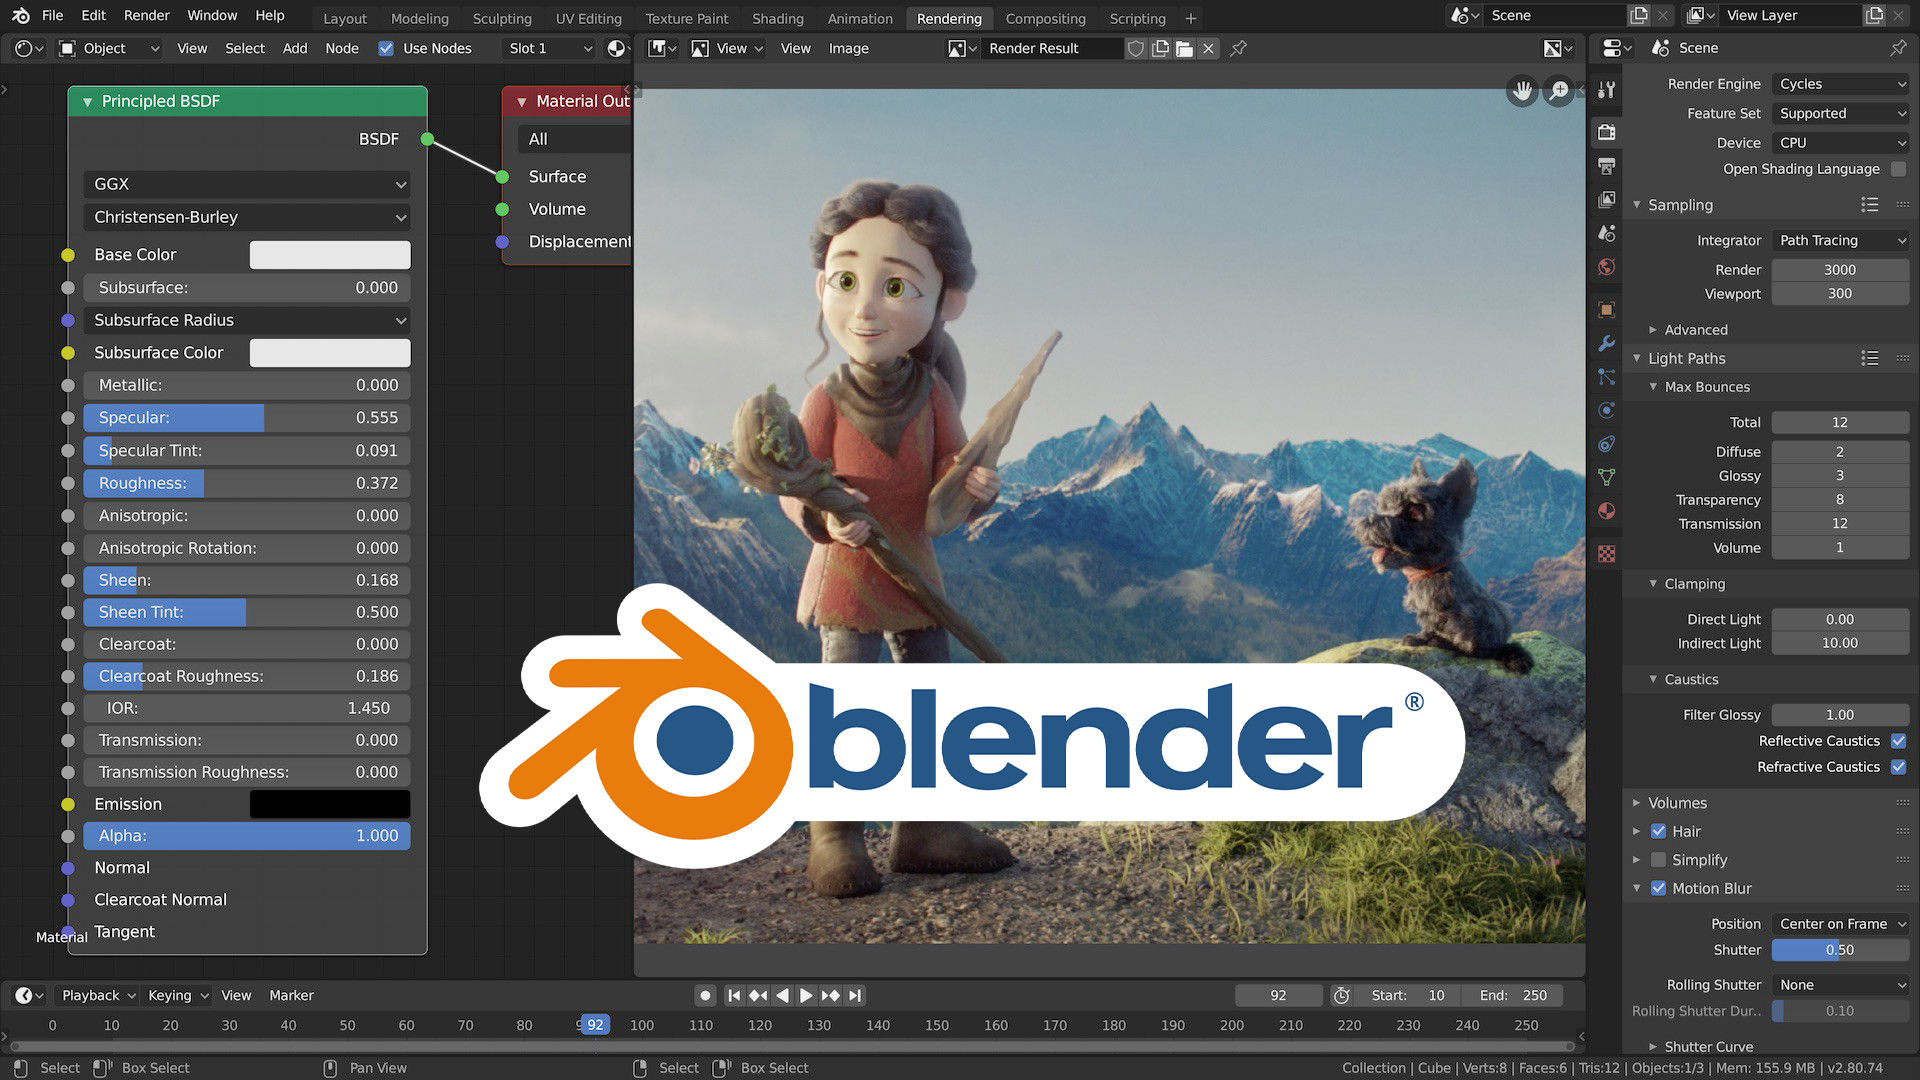Pin the Render Result image
Viewport: 1920px width, 1080px height.
(x=1238, y=48)
